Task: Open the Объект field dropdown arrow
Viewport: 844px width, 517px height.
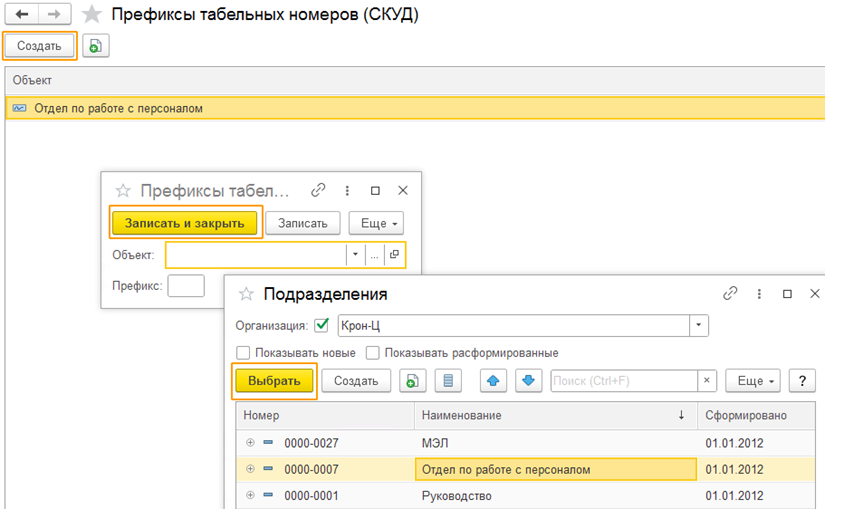Action: tap(355, 255)
